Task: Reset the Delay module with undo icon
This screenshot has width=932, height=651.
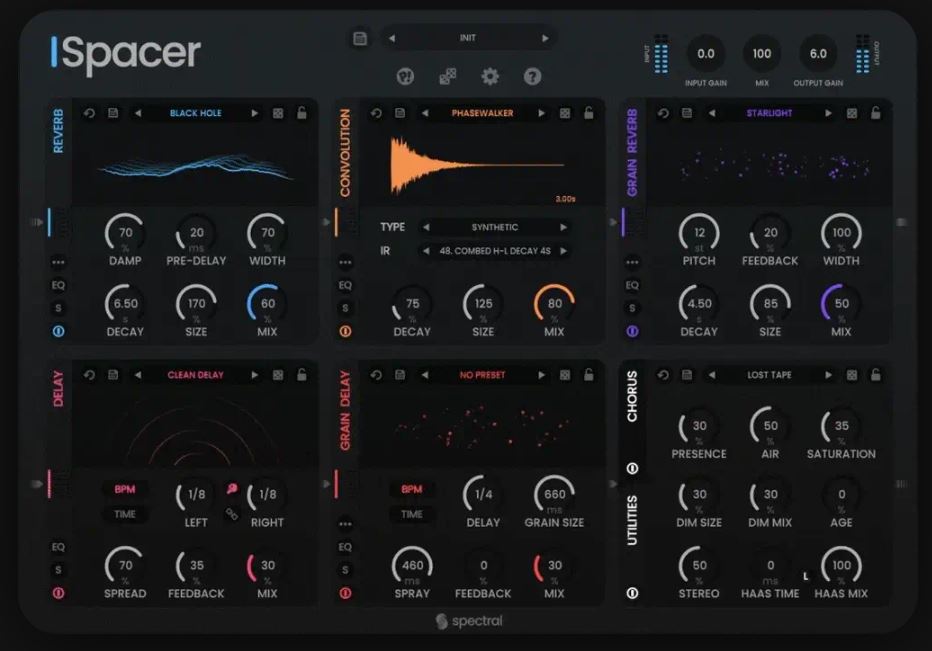Action: tap(89, 375)
